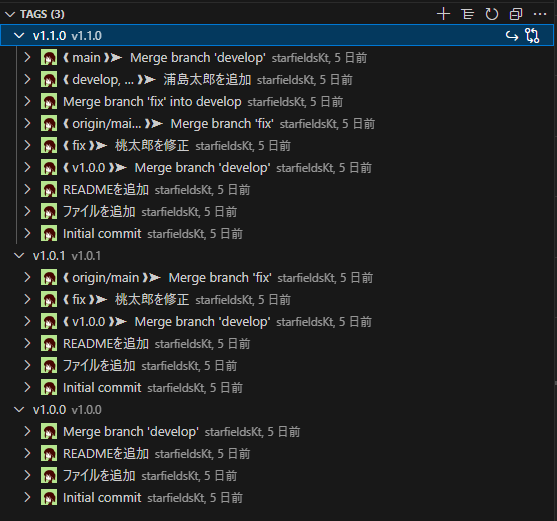Toggle list view layout icon in Tags header
This screenshot has width=557, height=521.
pos(467,14)
